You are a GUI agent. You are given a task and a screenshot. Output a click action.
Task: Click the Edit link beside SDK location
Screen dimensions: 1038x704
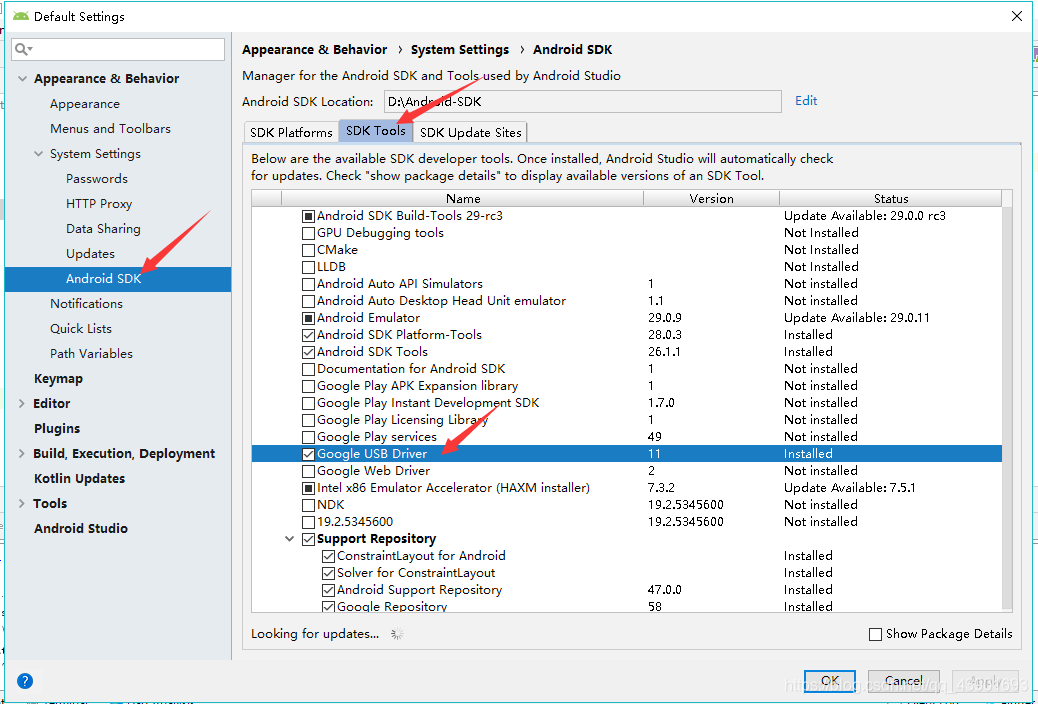coord(806,100)
